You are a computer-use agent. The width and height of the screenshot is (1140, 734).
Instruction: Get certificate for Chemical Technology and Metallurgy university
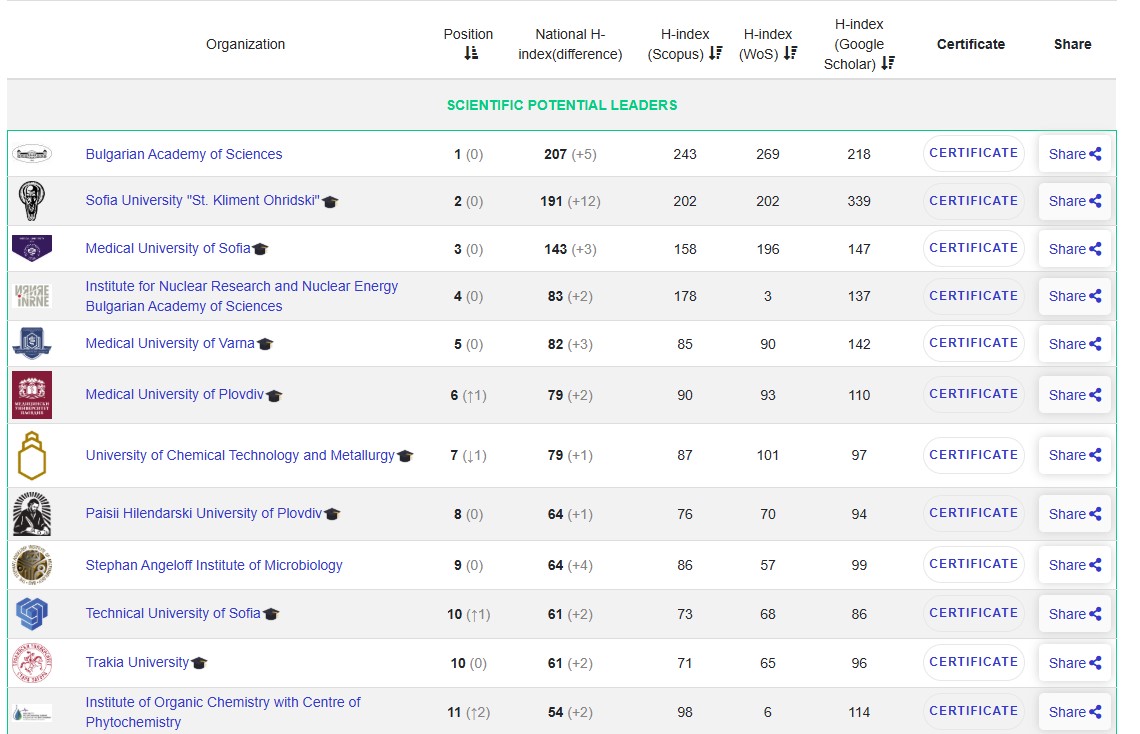click(974, 455)
